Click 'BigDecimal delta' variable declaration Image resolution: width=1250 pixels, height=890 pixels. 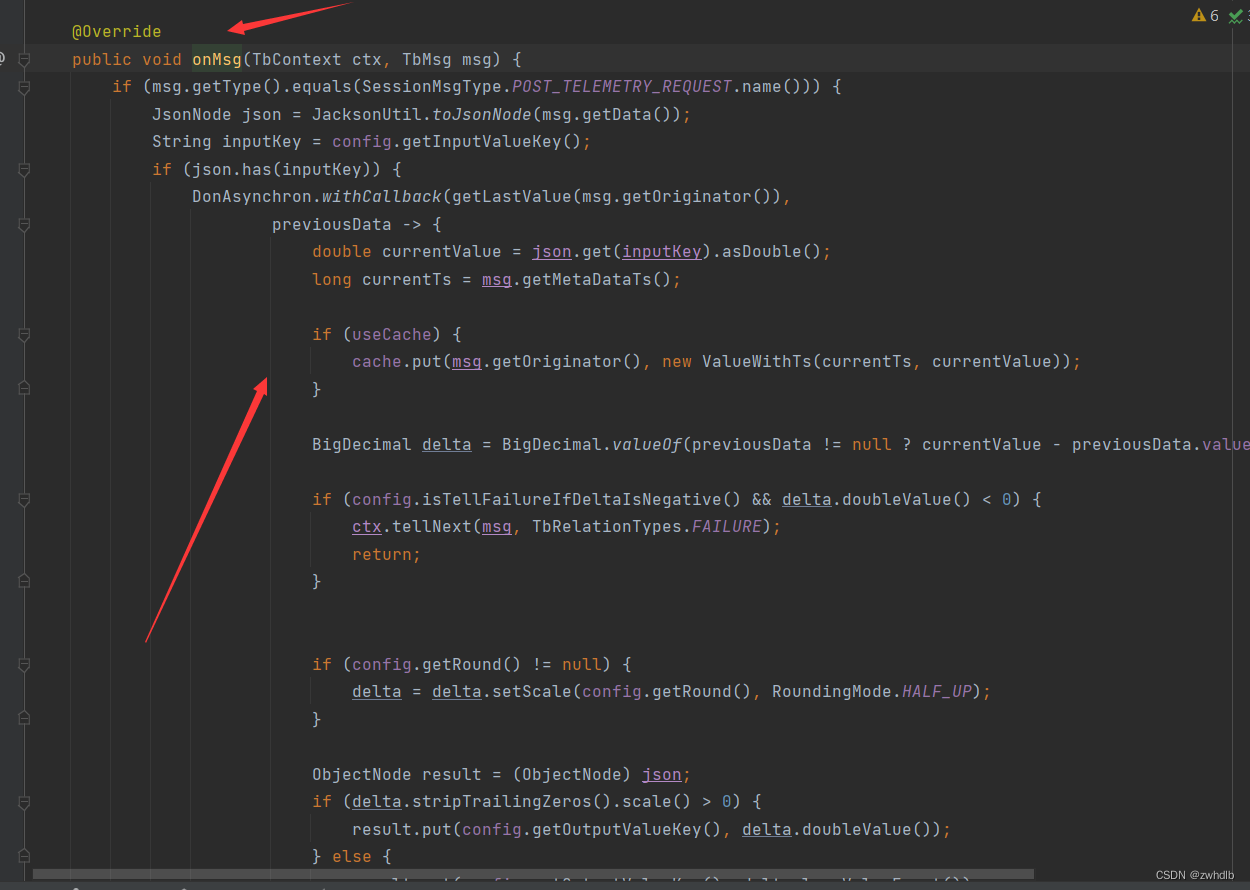point(392,444)
